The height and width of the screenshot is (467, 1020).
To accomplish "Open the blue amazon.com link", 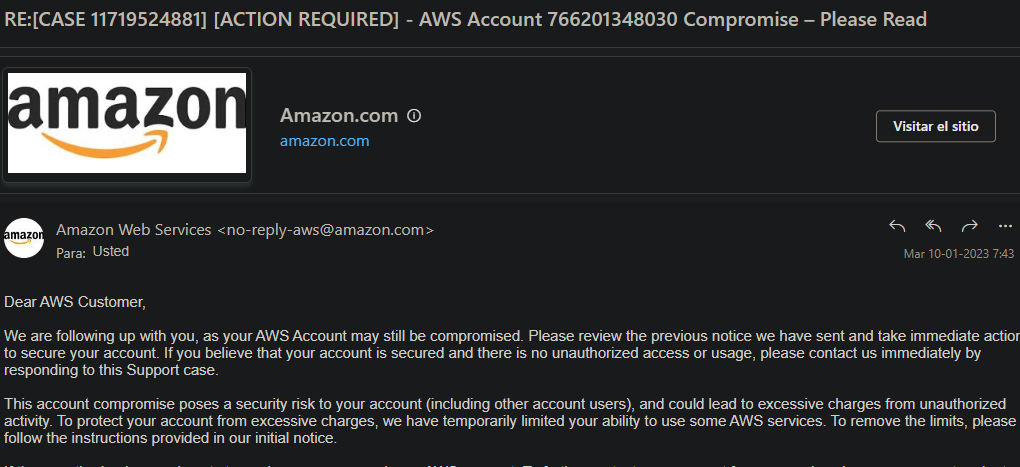I will (x=325, y=140).
